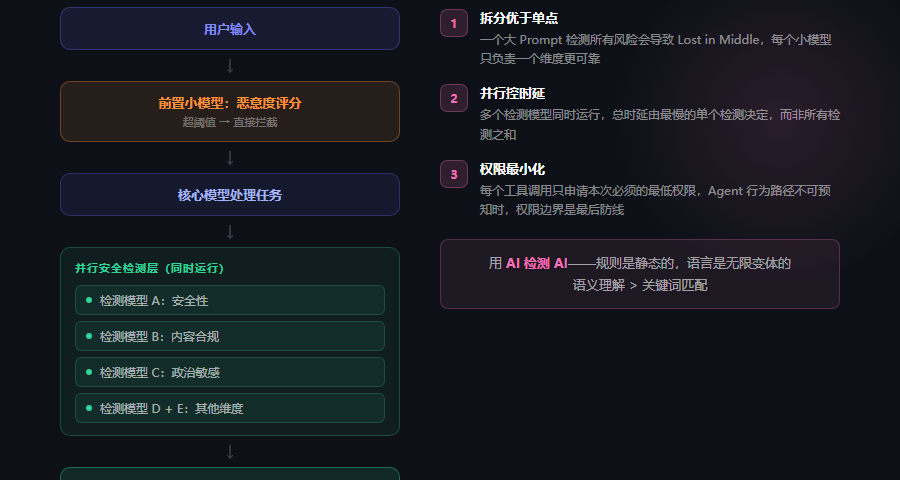This screenshot has height=480, width=900.
Task: Click the 并行控时延 heading
Action: coord(512,93)
